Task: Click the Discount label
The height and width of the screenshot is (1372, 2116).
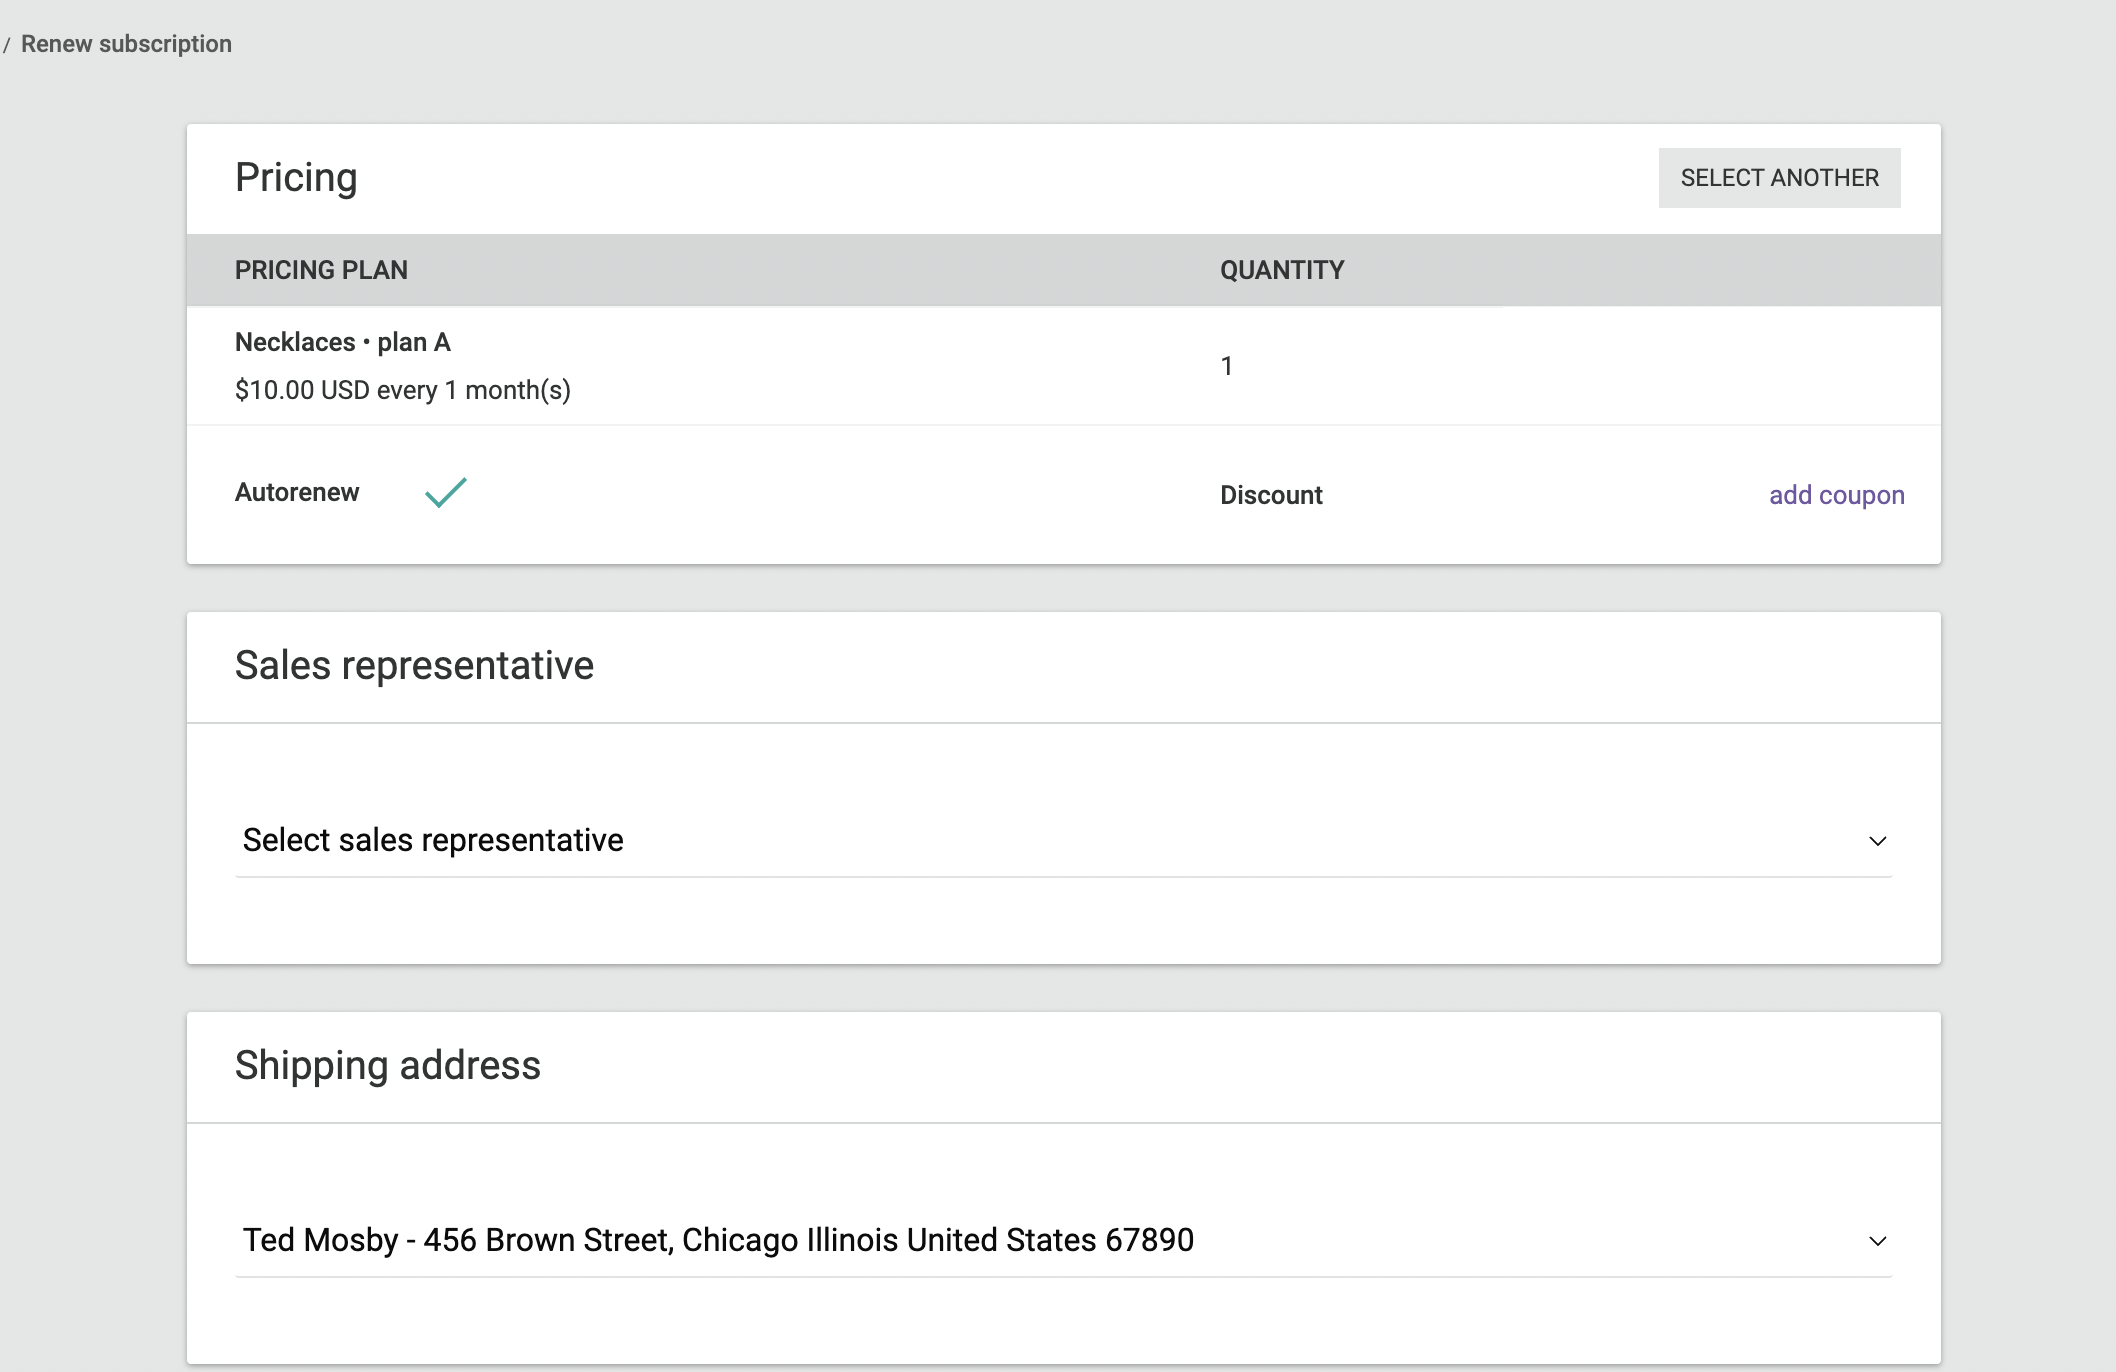Action: click(1271, 495)
